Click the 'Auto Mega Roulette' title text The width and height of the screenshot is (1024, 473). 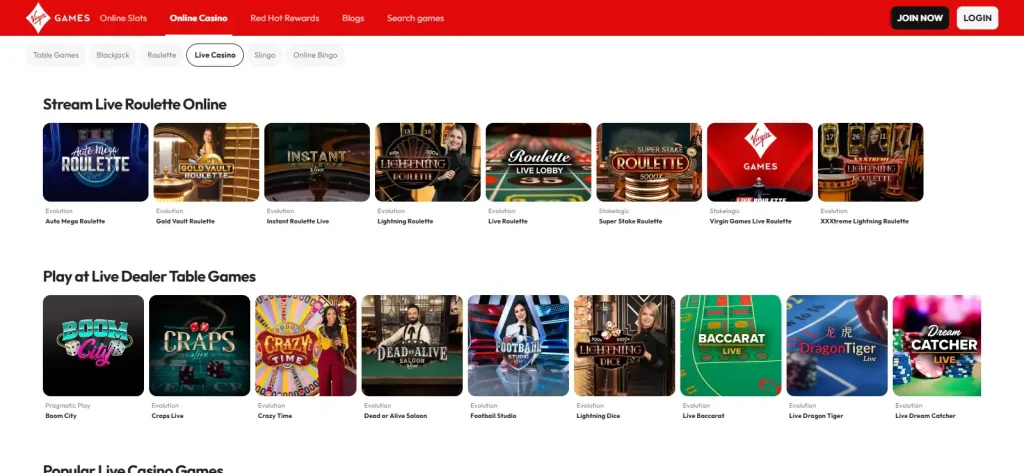(75, 221)
